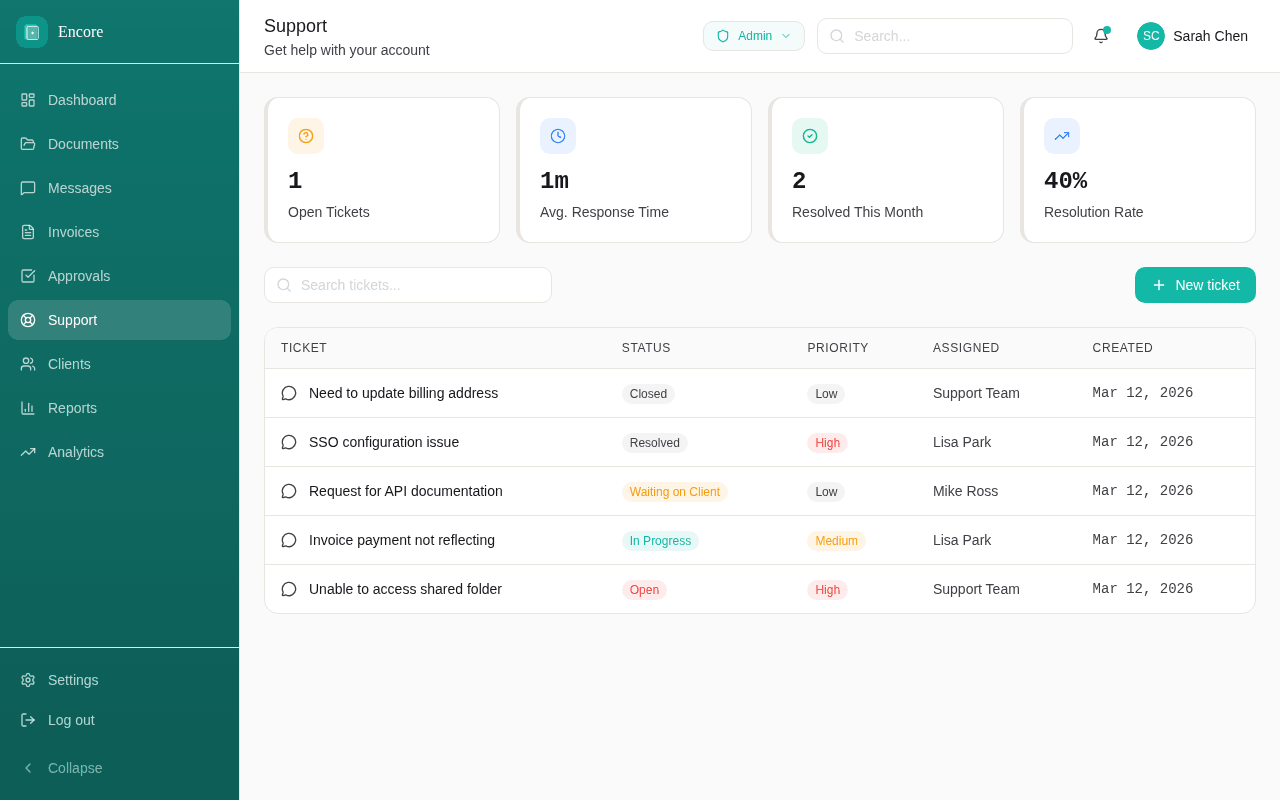
Task: Open the Unable to access shared folder ticket
Action: [405, 589]
